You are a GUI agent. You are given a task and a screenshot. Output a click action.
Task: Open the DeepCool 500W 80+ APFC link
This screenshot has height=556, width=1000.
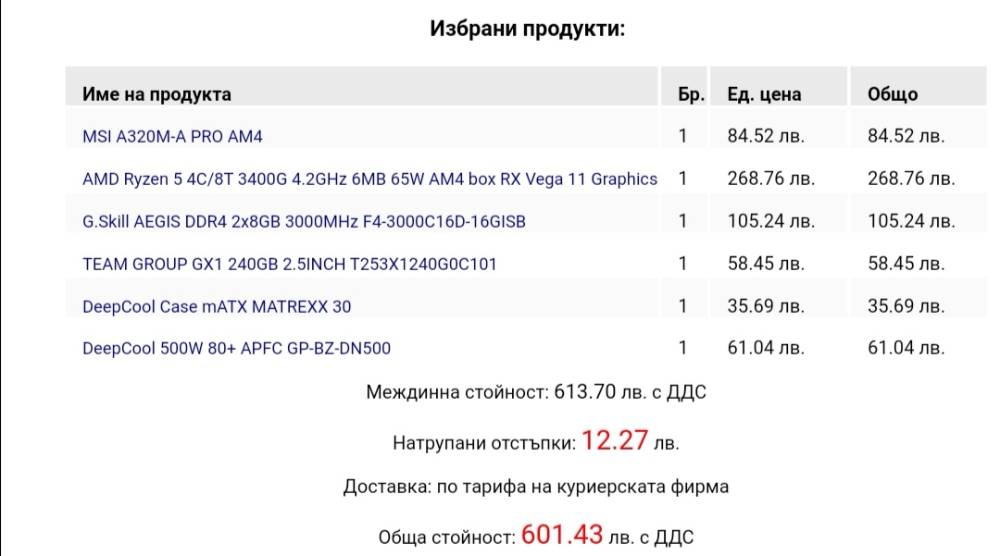click(x=236, y=349)
